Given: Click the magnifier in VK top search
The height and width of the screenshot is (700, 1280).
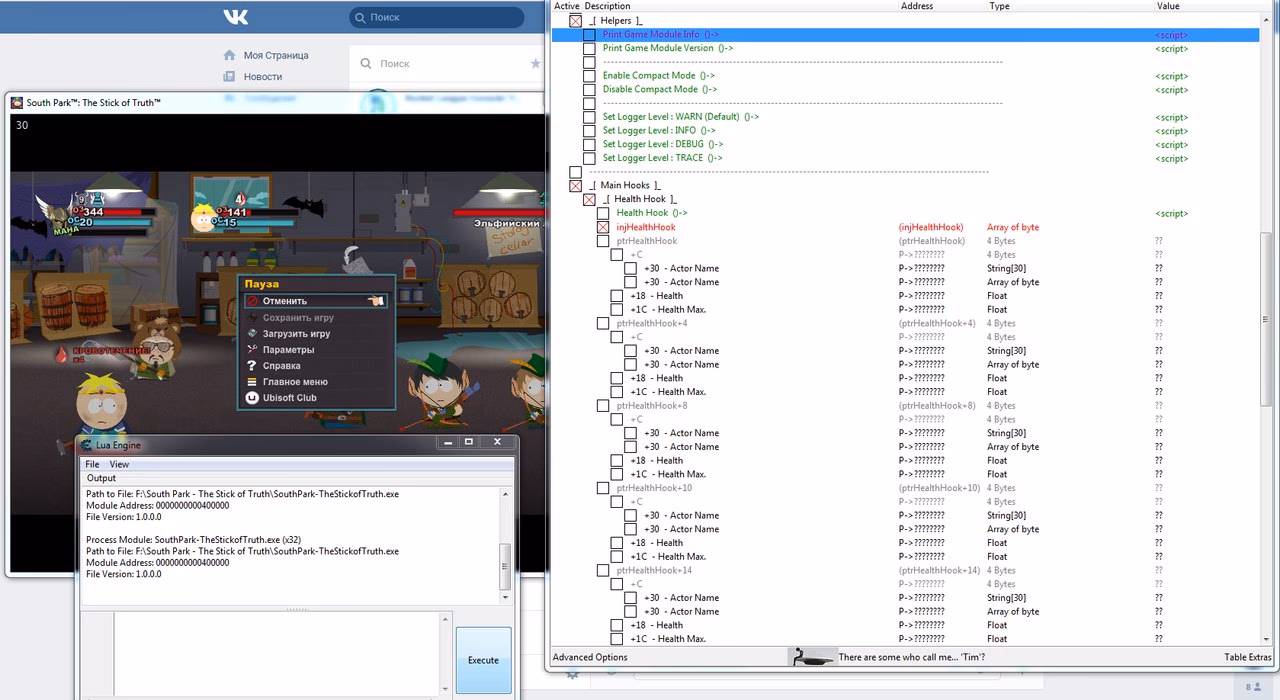Looking at the screenshot, I should click(x=361, y=17).
